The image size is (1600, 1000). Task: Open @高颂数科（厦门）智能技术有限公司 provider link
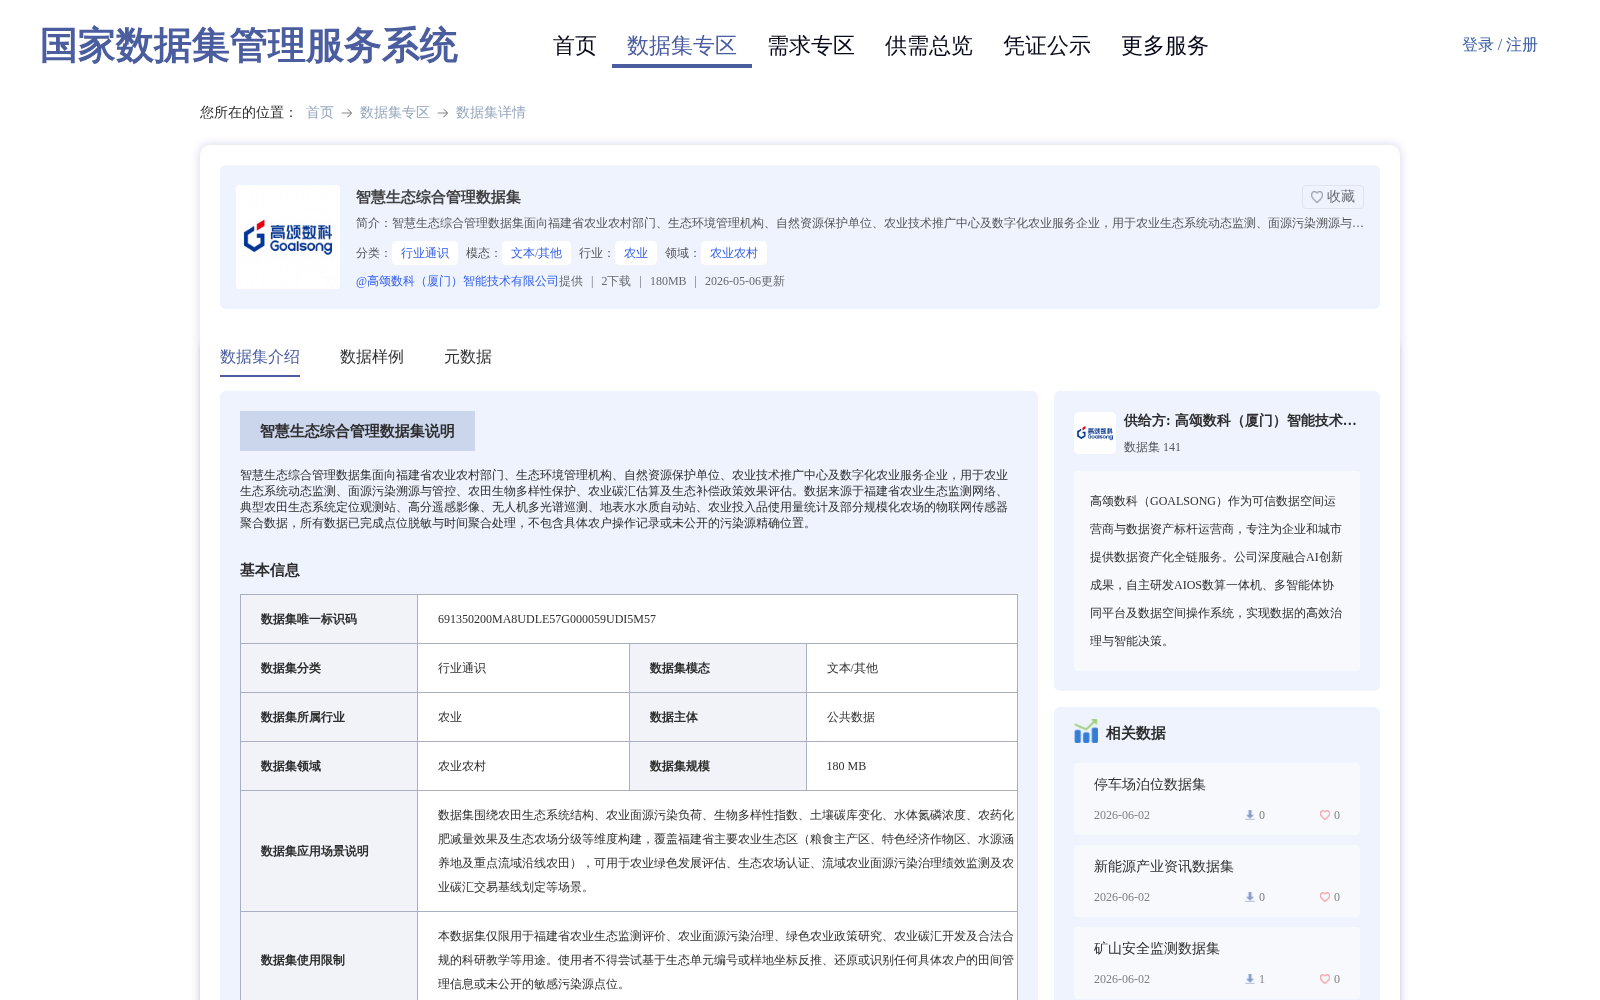tap(457, 281)
